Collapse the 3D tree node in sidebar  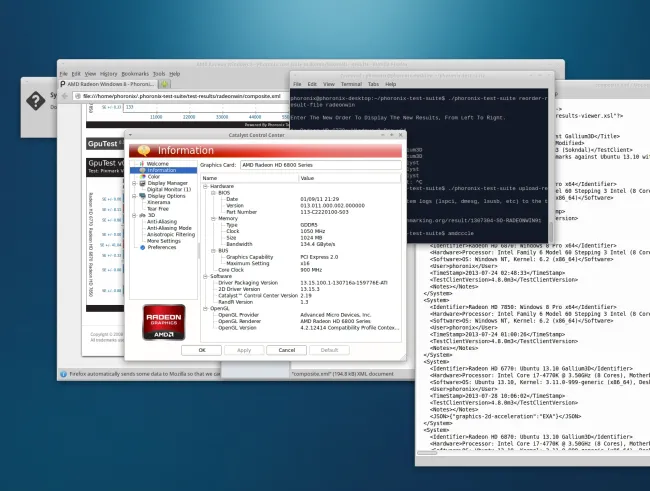click(x=135, y=215)
